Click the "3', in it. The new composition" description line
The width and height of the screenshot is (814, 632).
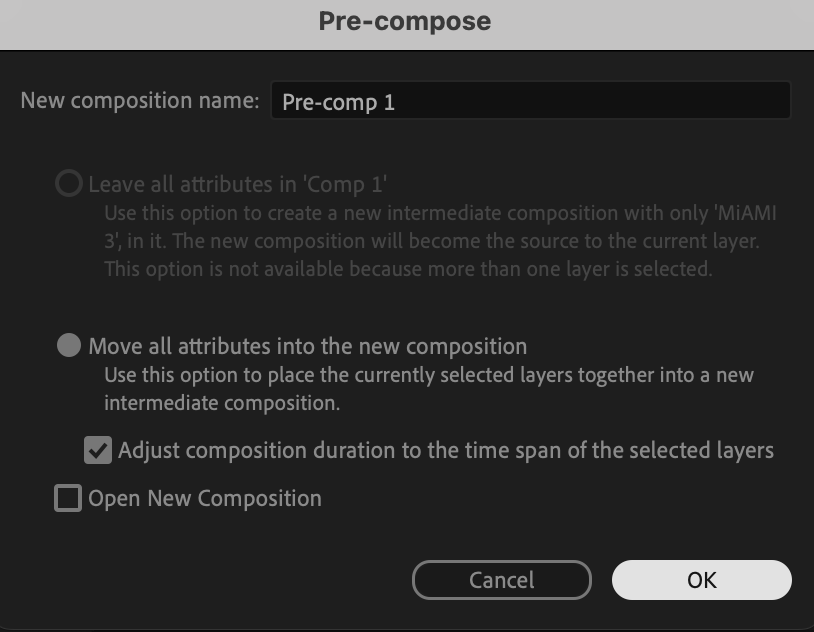(x=432, y=241)
